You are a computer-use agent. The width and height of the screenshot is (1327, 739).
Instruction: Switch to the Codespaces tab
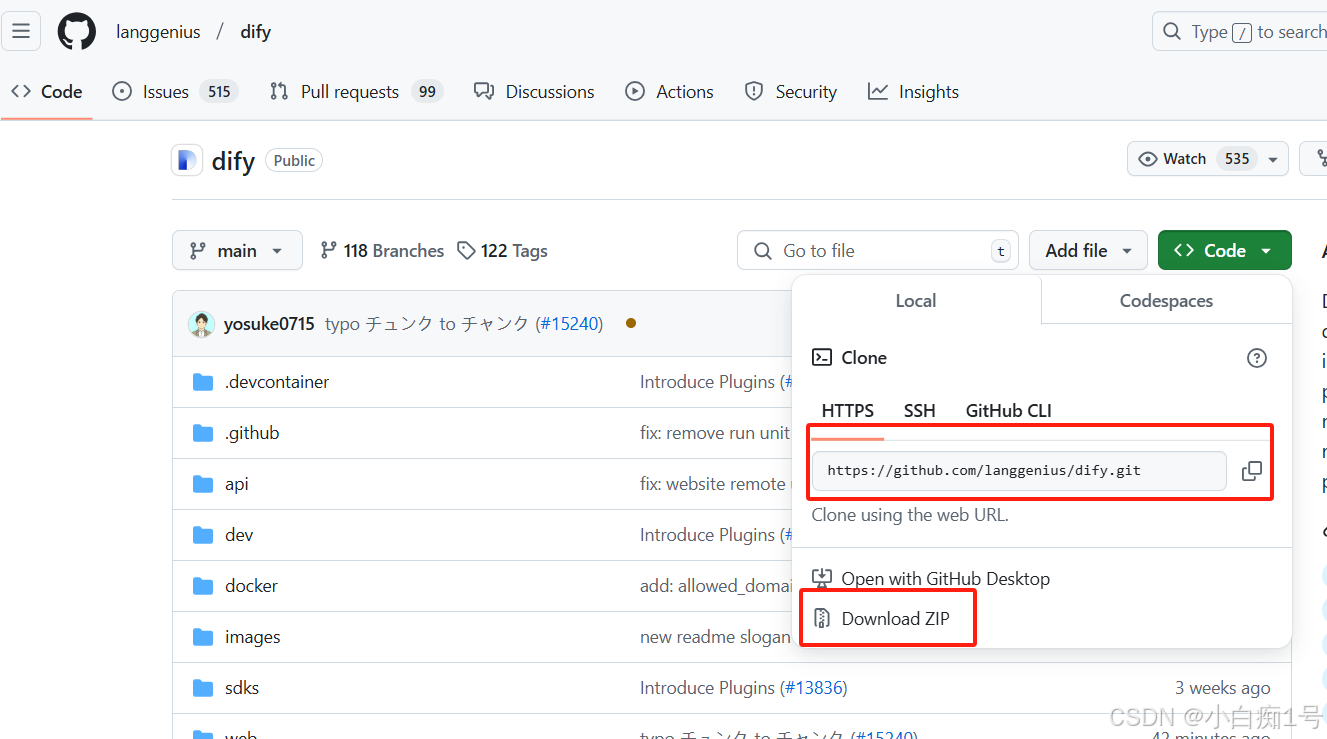click(1166, 301)
